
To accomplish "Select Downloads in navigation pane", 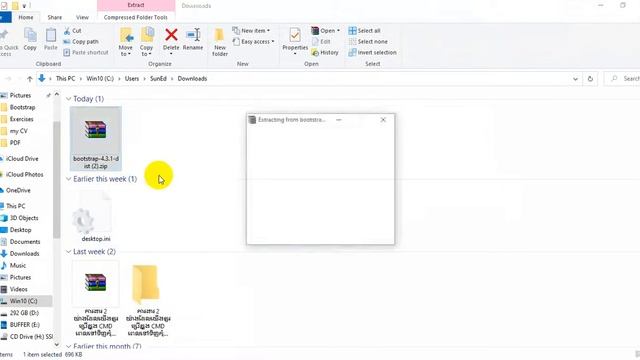I will [x=20, y=254].
